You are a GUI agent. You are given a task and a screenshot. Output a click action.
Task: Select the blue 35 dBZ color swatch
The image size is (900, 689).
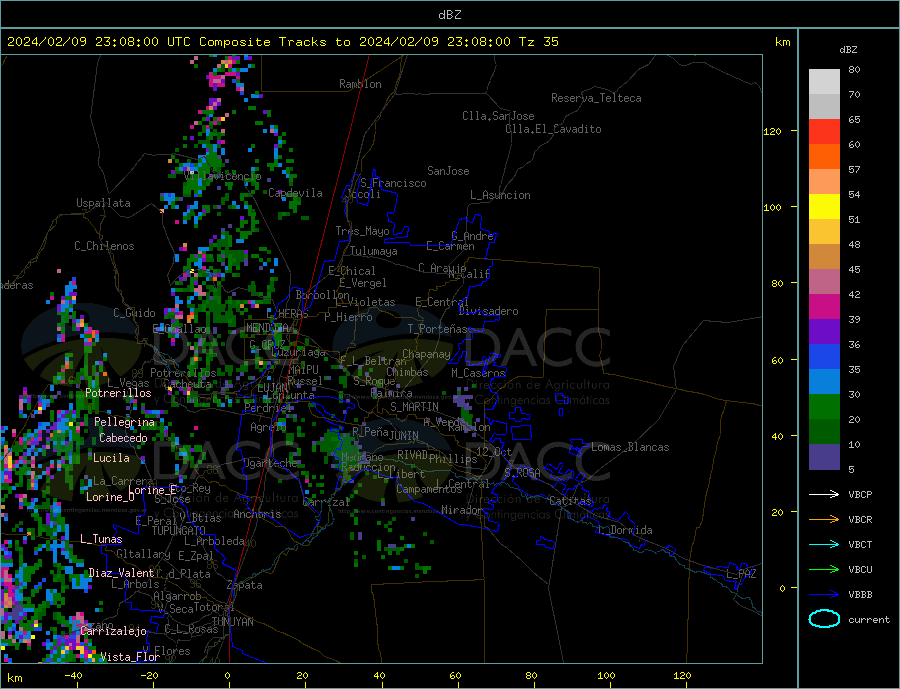pyautogui.click(x=824, y=357)
